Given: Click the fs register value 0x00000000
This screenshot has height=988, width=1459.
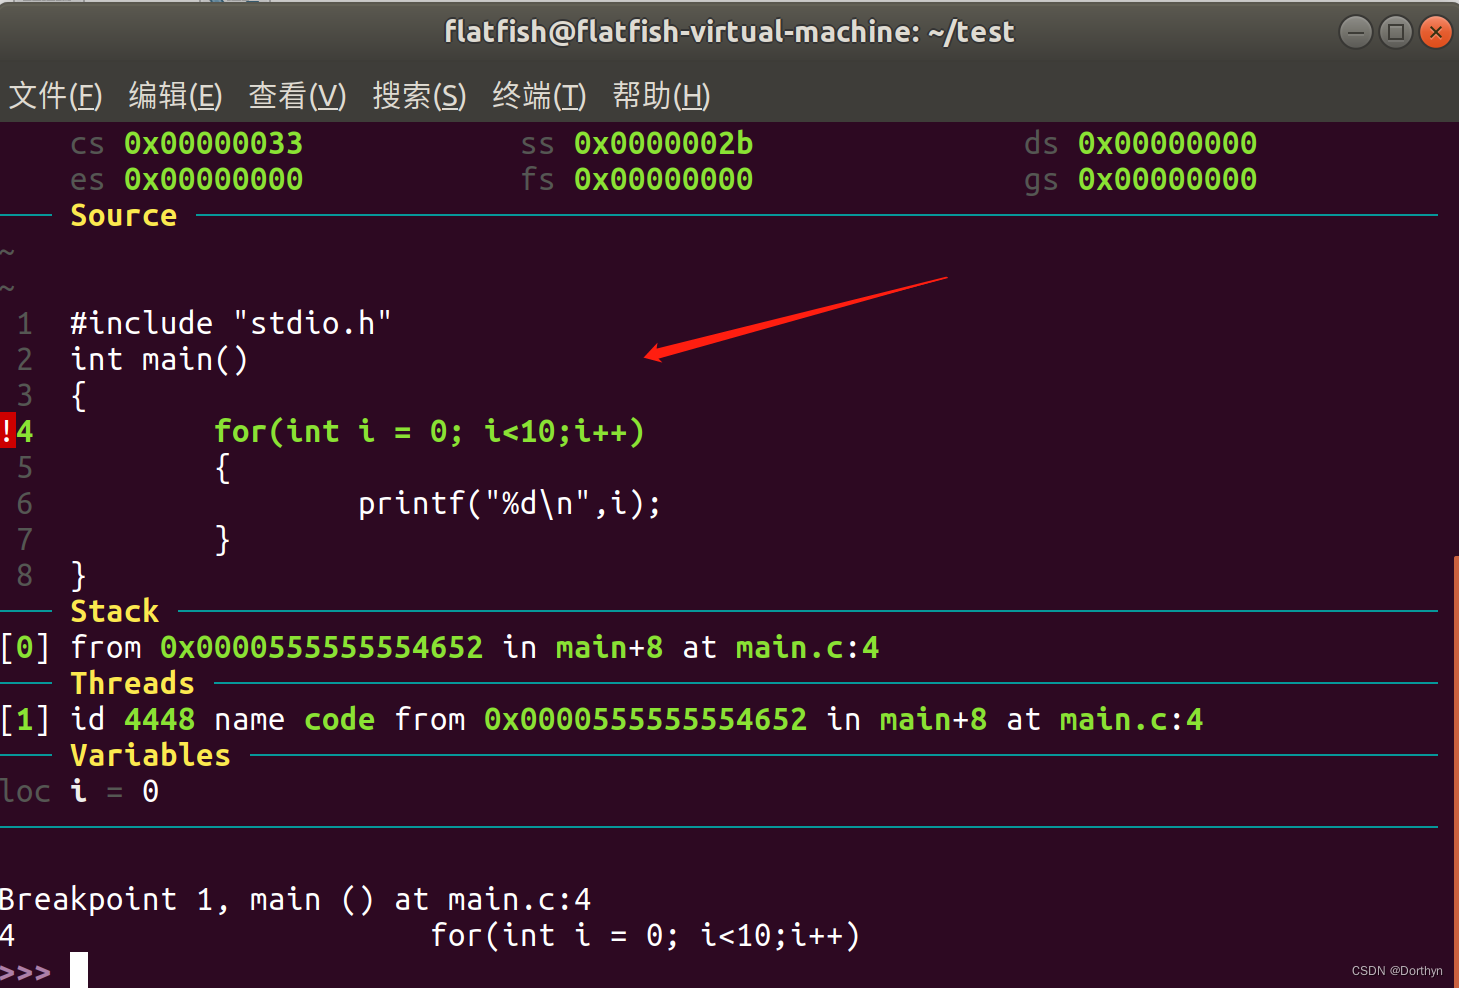Looking at the screenshot, I should (x=664, y=179).
